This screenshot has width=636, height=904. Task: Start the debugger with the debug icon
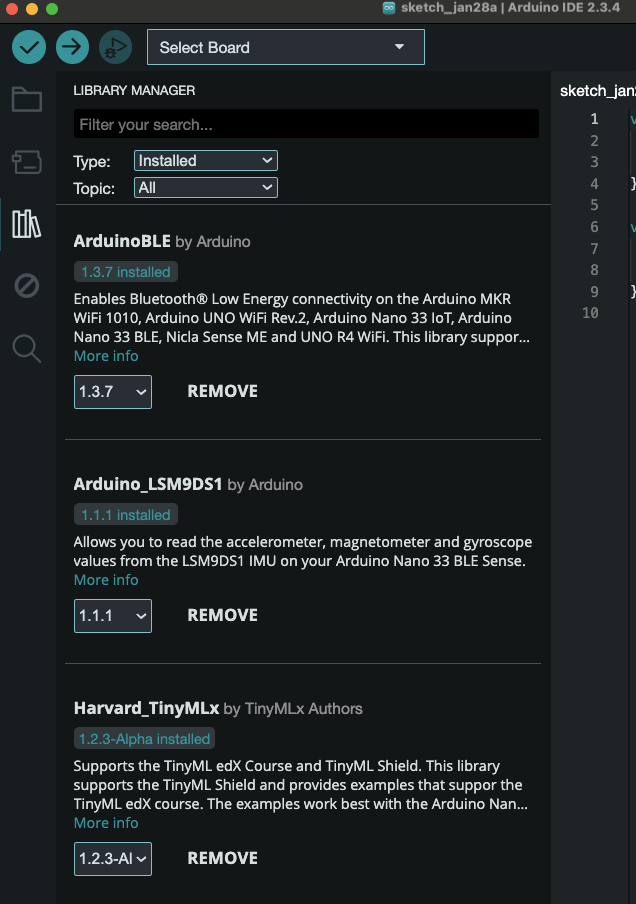coord(115,47)
